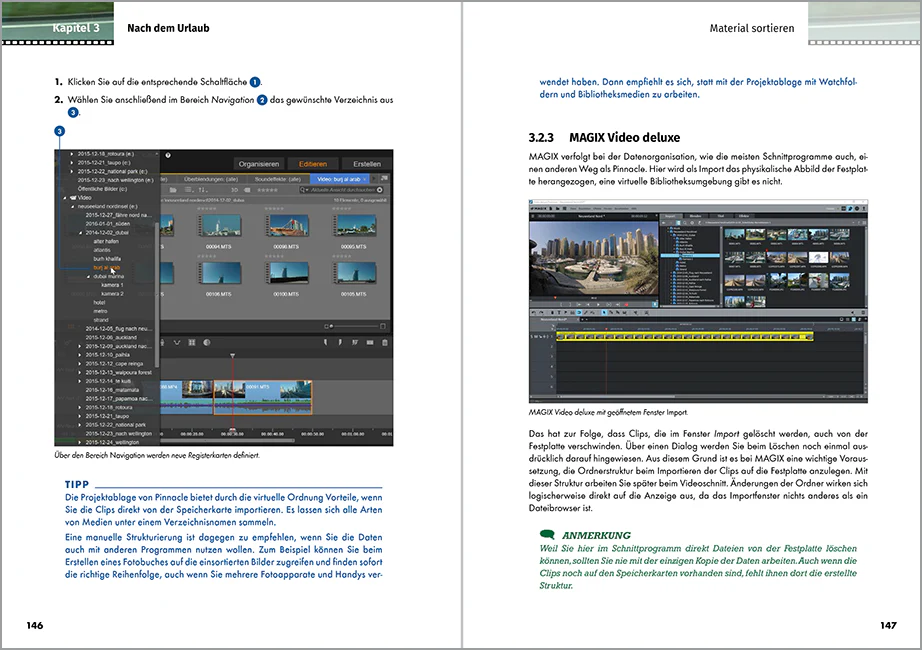The width and height of the screenshot is (922, 650).
Task: Select the 00100.MTS clip thumbnail
Action: [x=286, y=273]
